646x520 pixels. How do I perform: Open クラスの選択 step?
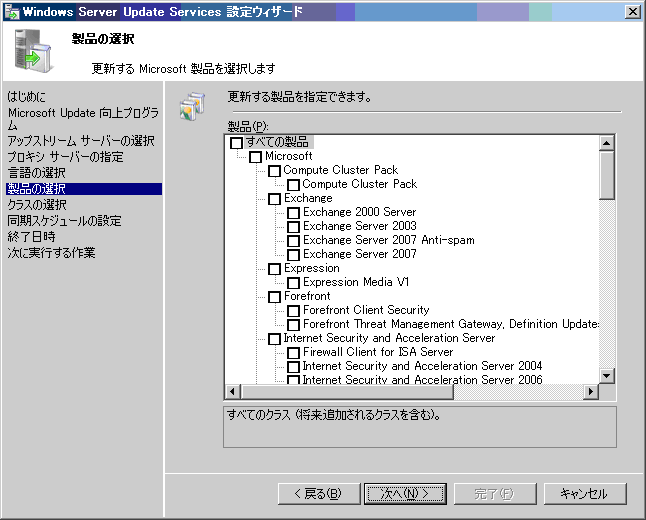[37, 205]
